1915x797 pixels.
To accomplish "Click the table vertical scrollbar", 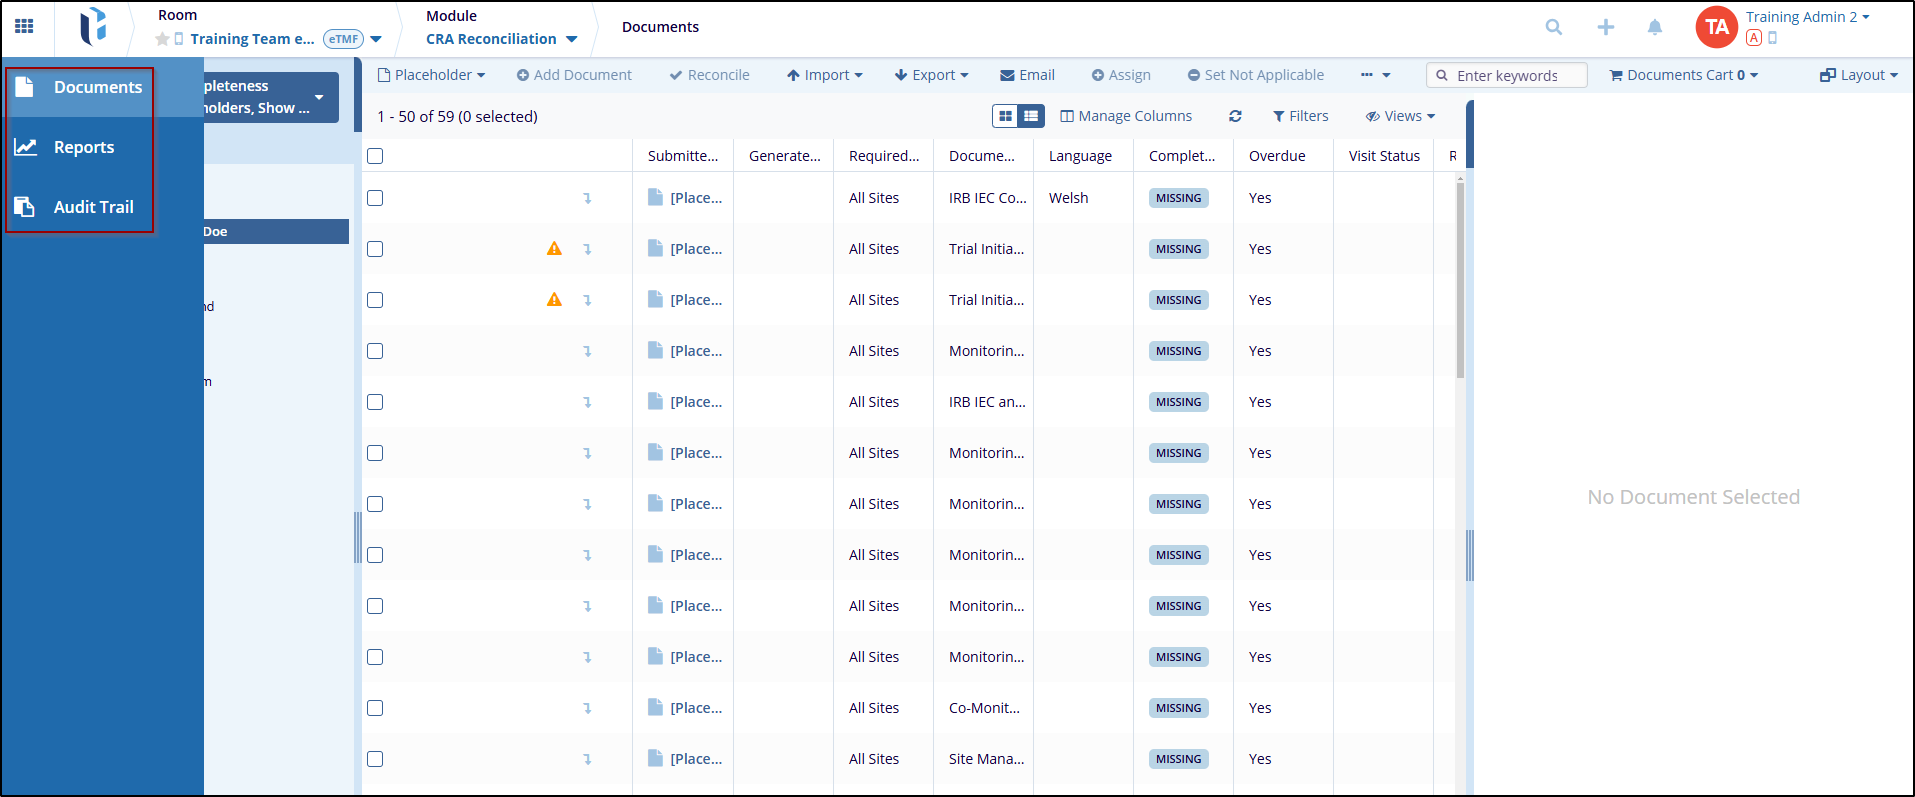I will (1460, 280).
